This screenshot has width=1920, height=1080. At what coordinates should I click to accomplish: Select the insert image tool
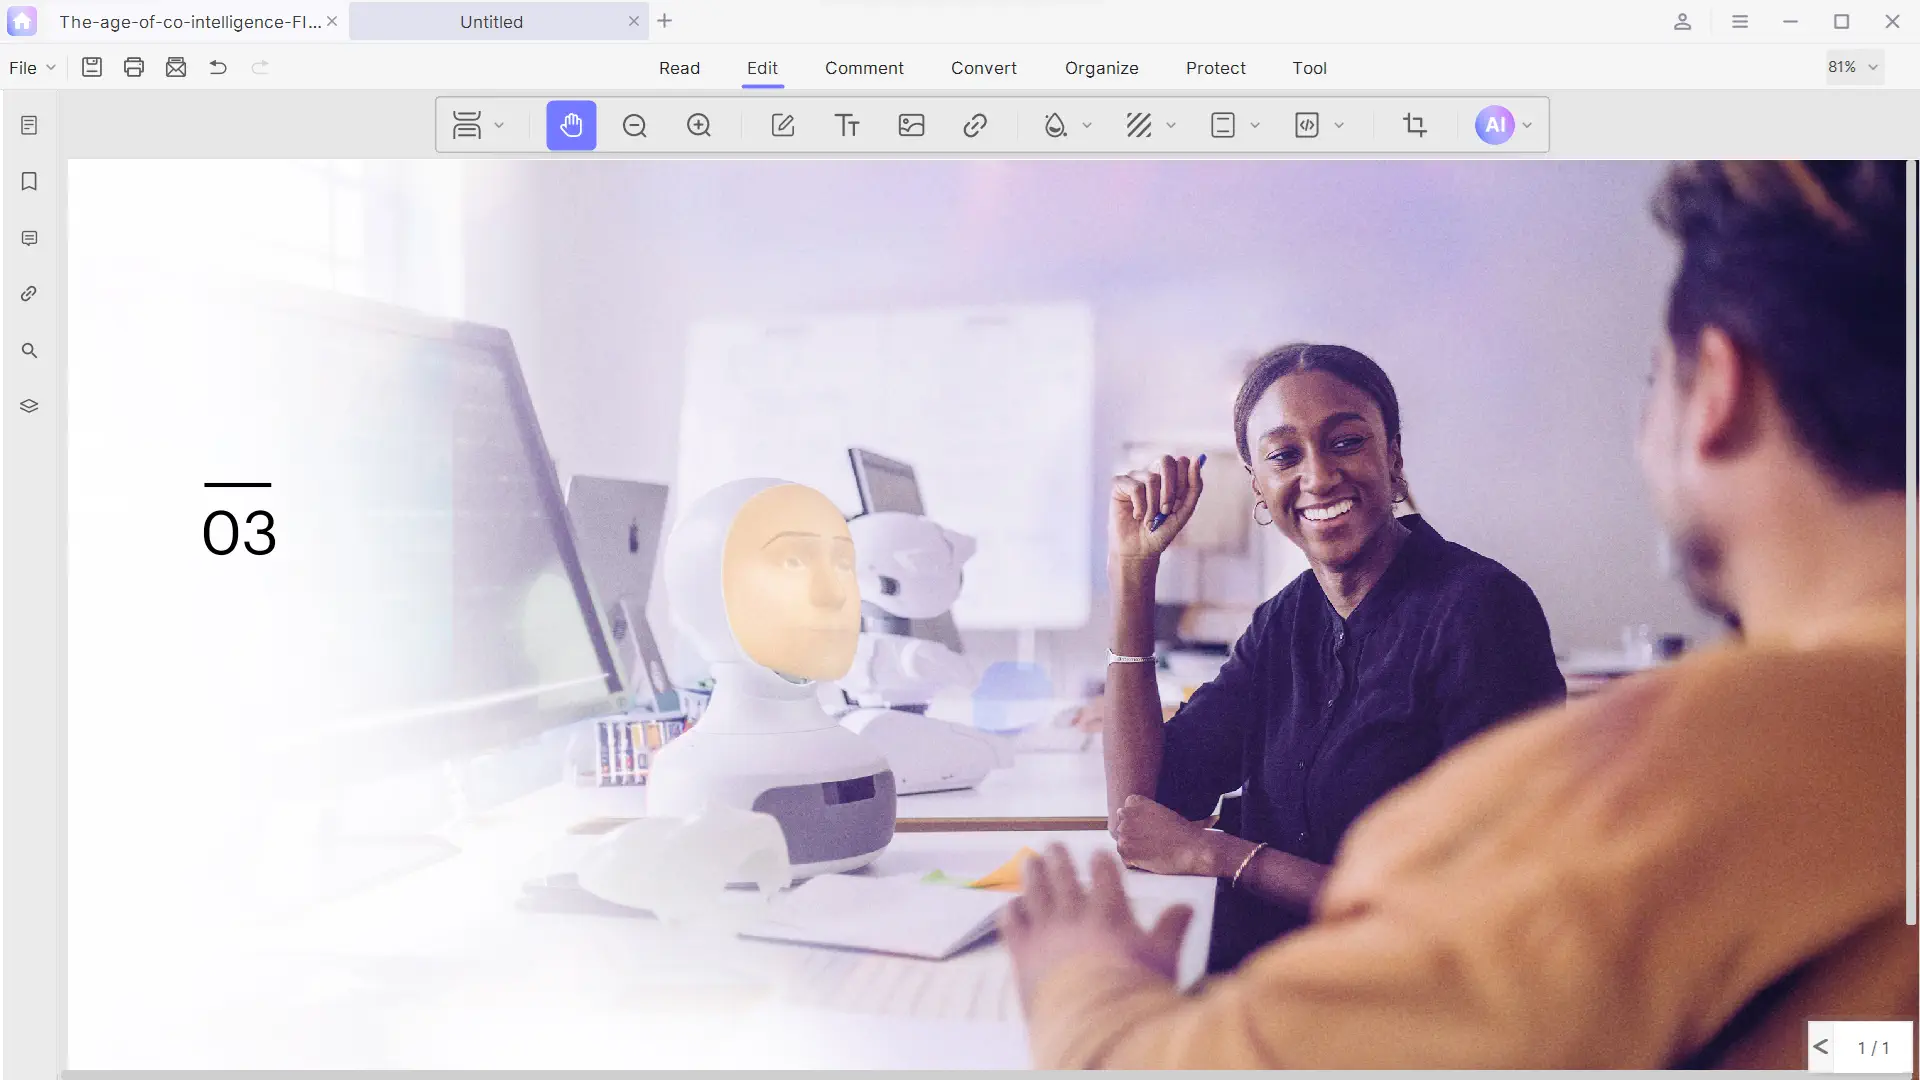click(x=911, y=125)
